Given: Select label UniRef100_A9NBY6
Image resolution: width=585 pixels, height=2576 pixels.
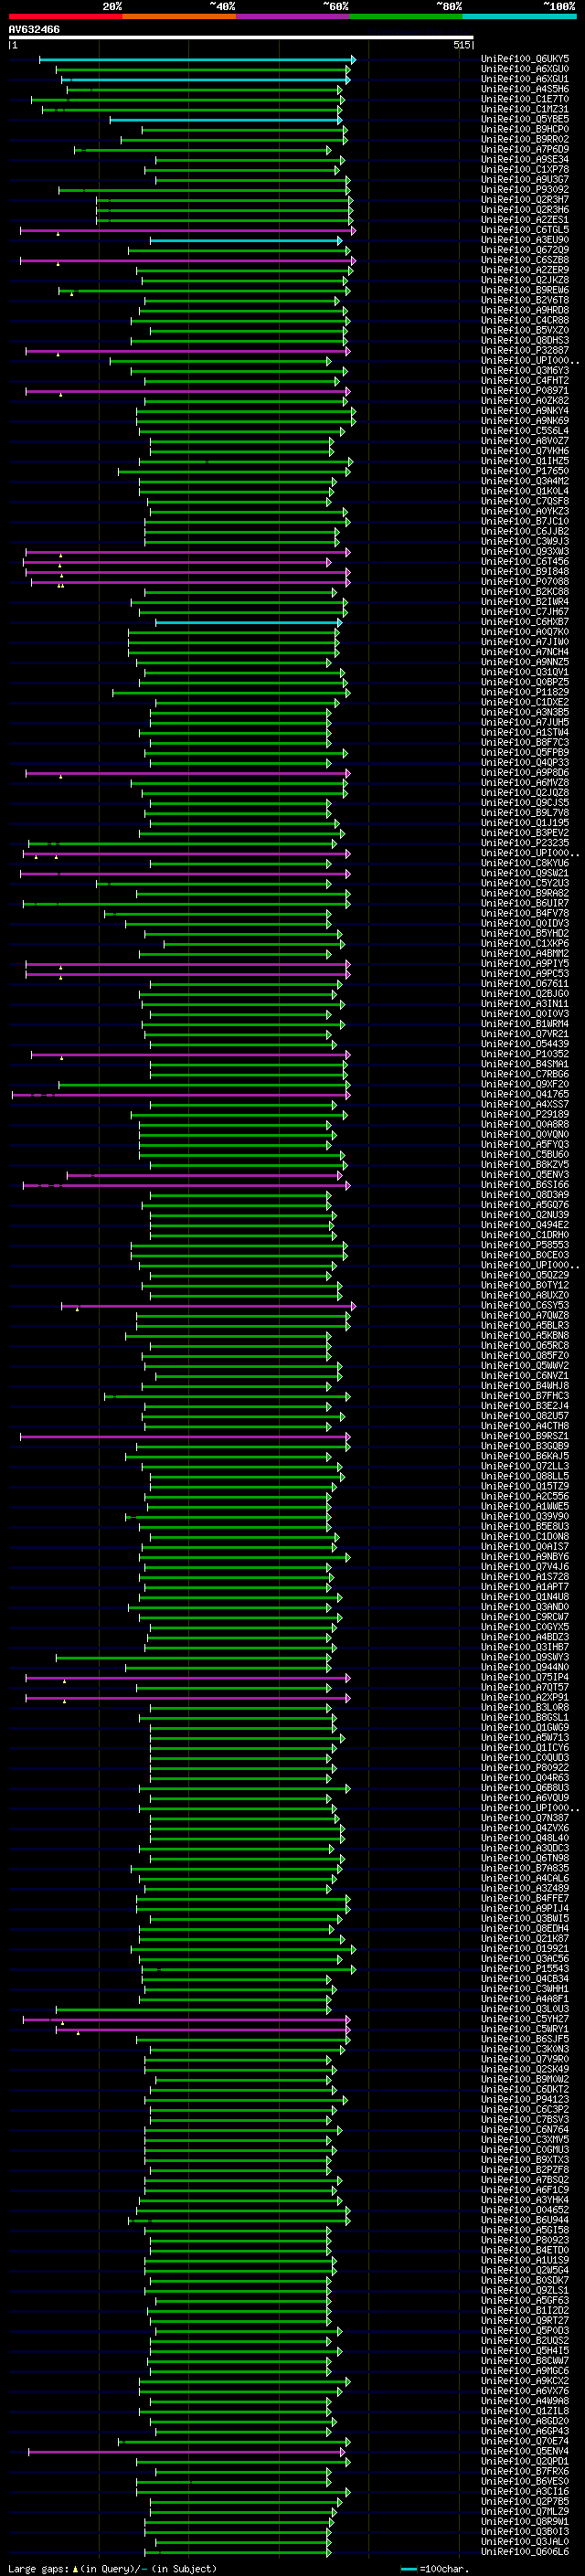Looking at the screenshot, I should 525,1556.
